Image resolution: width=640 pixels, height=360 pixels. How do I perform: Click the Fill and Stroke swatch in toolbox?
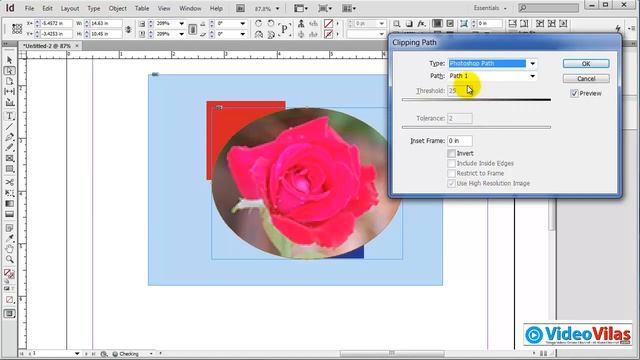tap(9, 274)
